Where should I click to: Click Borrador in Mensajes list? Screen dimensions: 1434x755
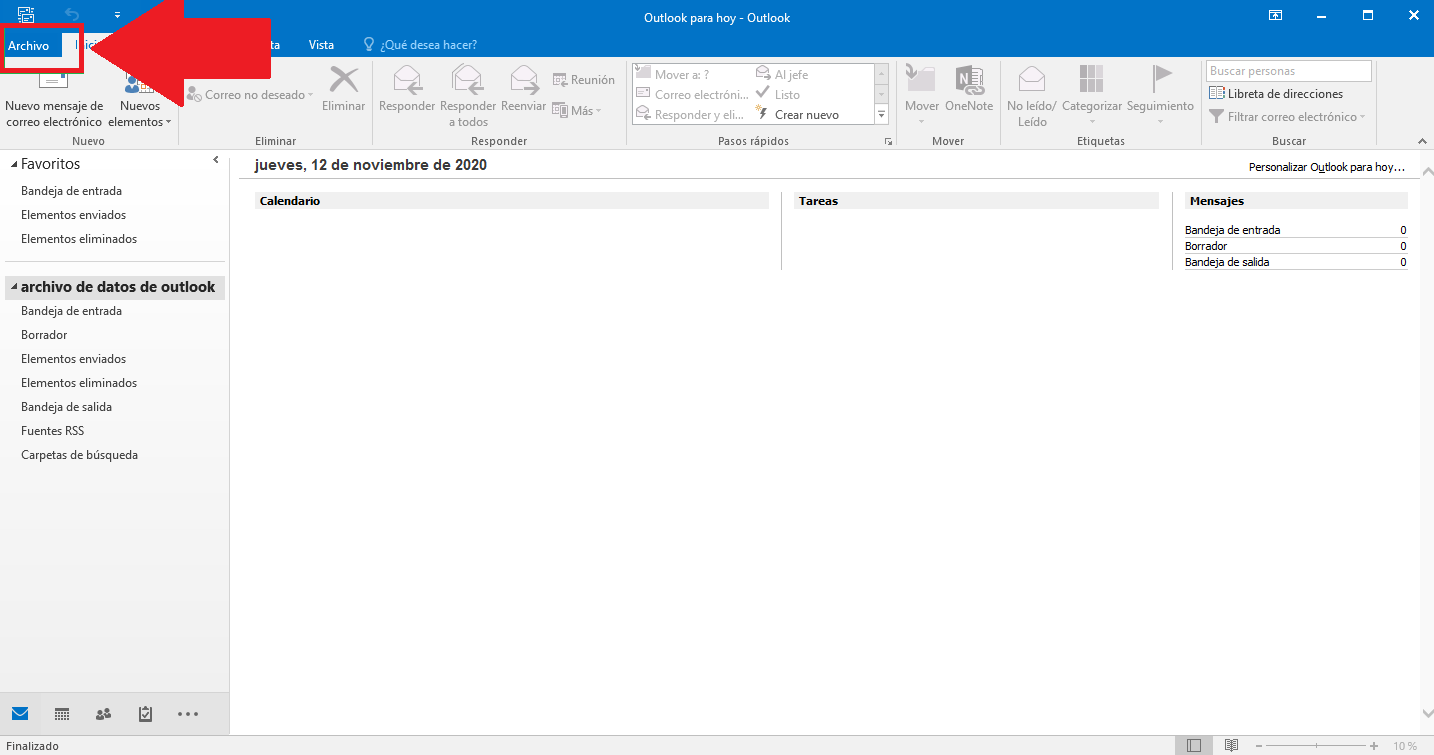(x=1206, y=246)
